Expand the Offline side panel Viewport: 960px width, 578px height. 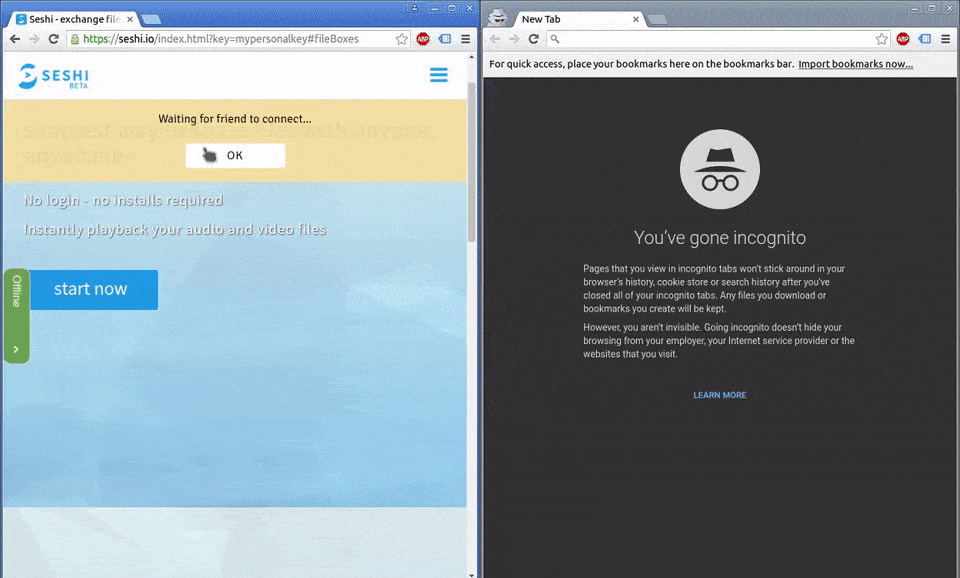click(16, 349)
